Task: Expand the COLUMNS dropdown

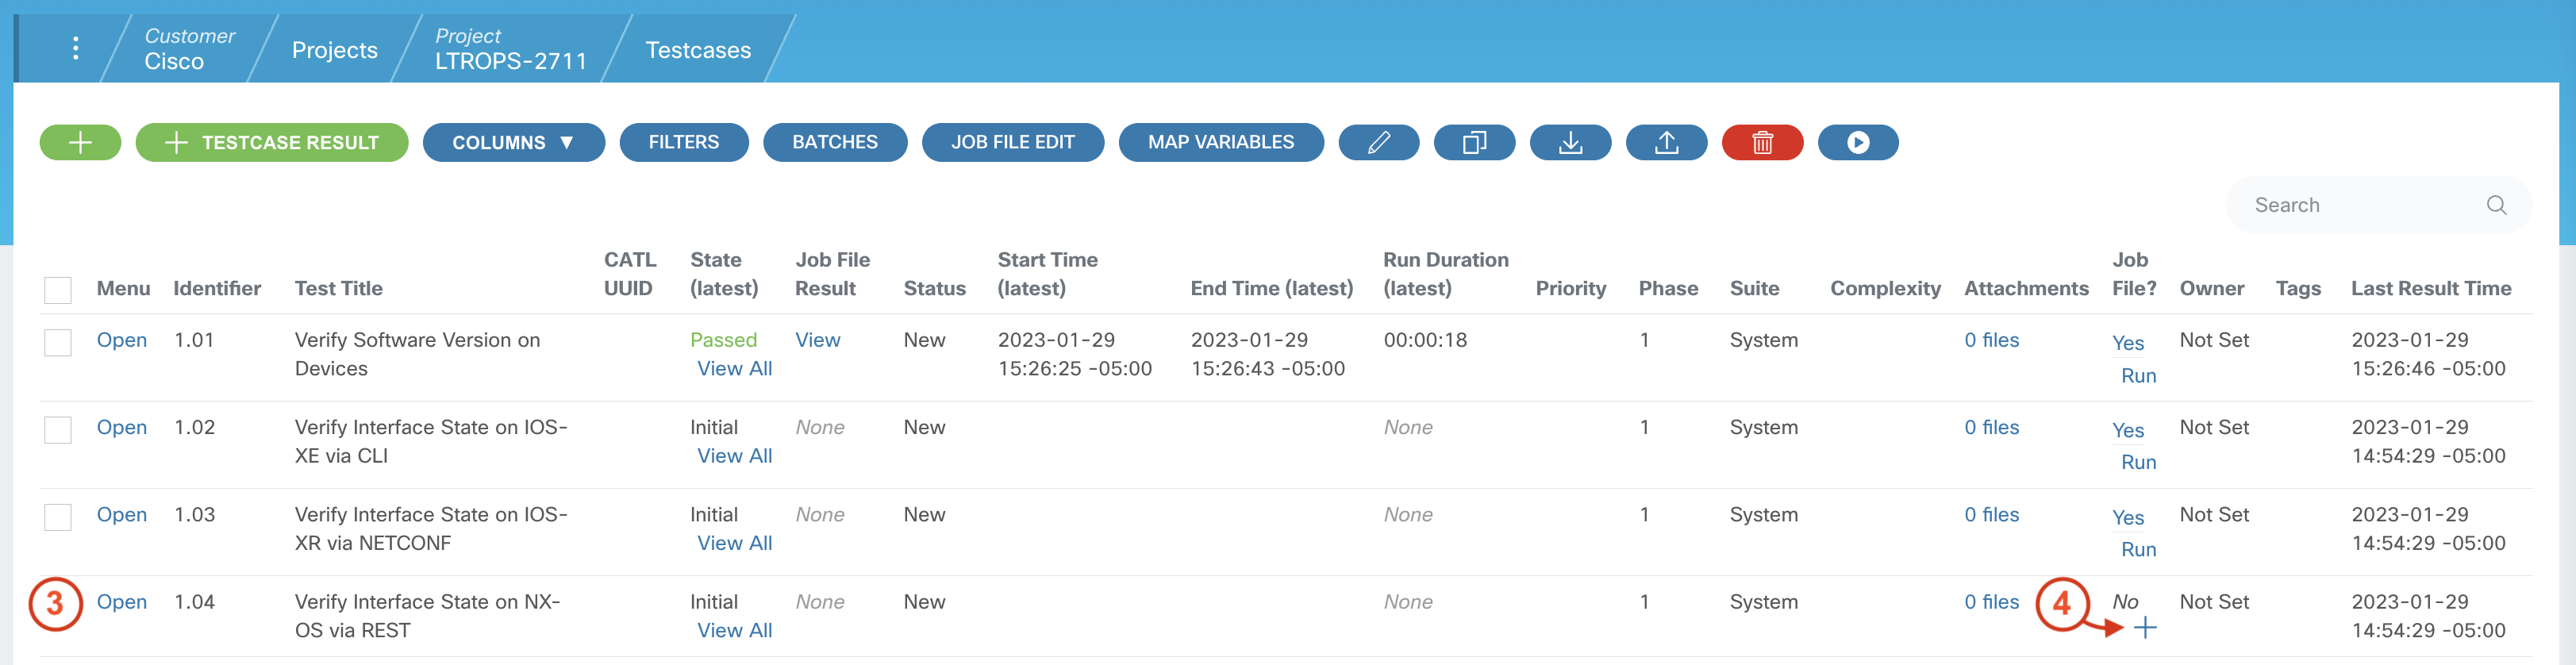Action: point(513,142)
